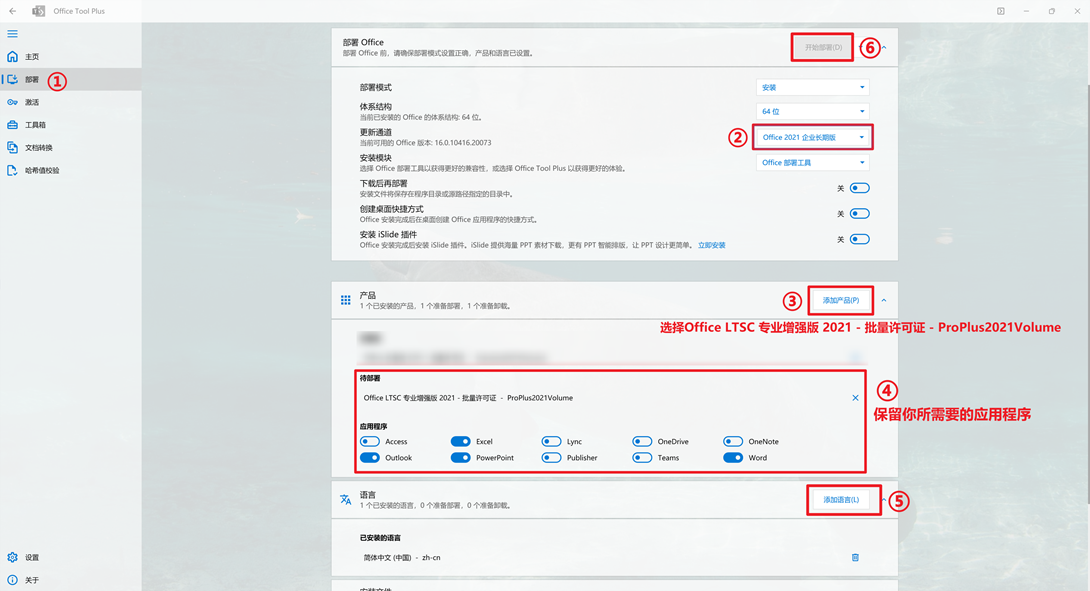Image resolution: width=1090 pixels, height=591 pixels.
Task: Open the 部署模式 dropdown showing 安装
Action: coord(813,88)
